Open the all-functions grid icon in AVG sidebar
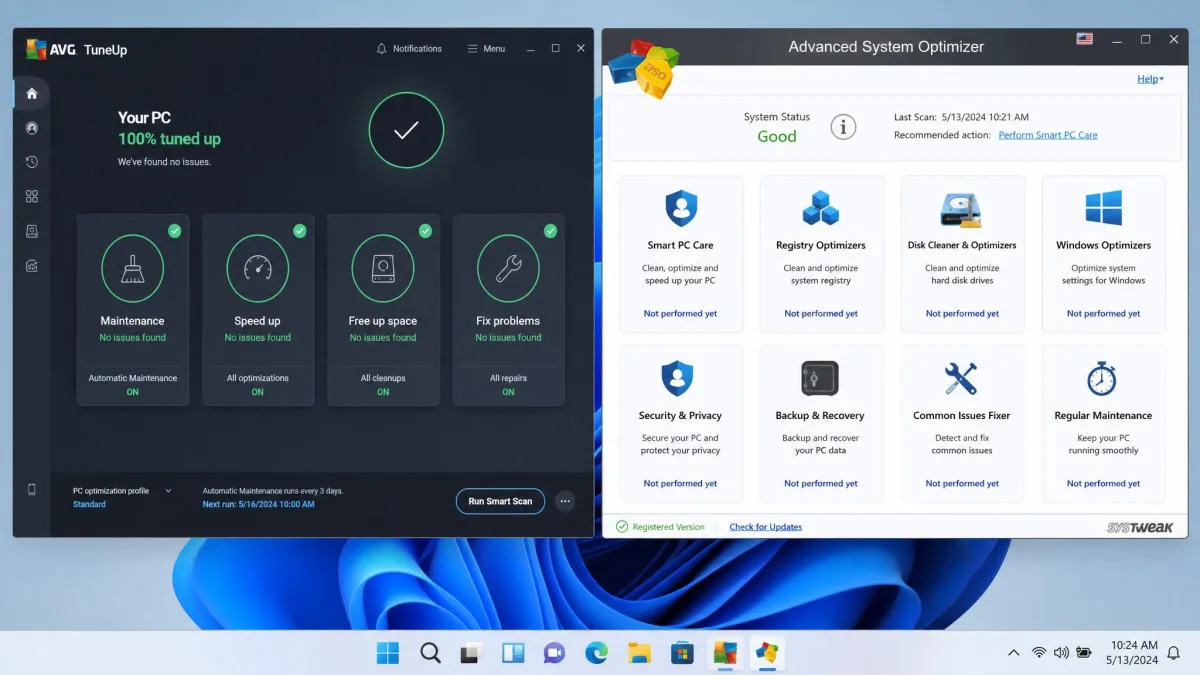The height and width of the screenshot is (675, 1200). (x=32, y=197)
